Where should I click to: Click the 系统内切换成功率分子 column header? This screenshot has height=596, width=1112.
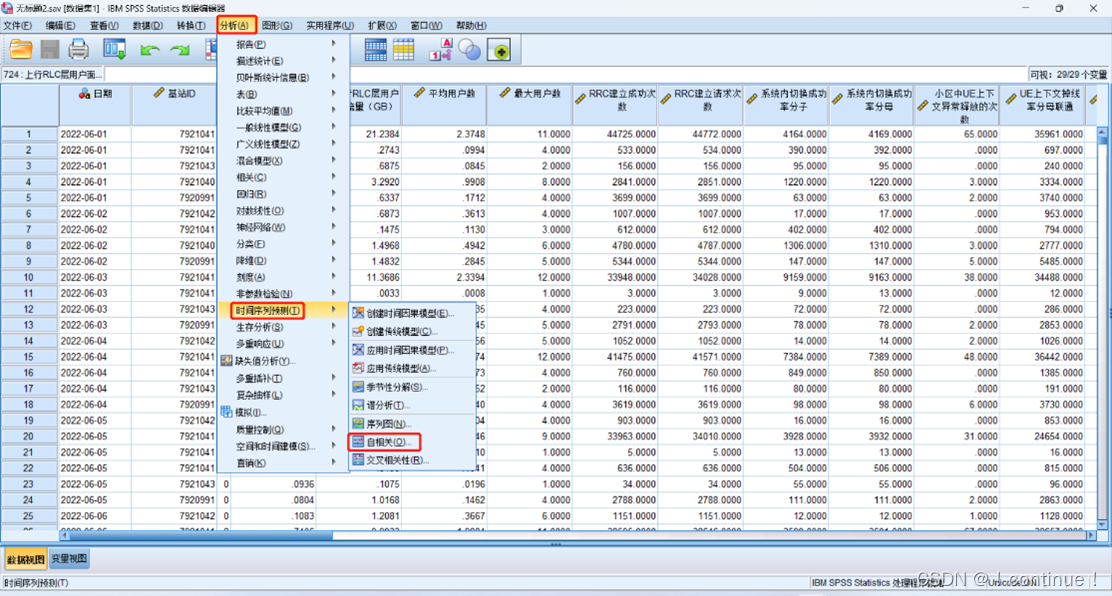pos(786,105)
